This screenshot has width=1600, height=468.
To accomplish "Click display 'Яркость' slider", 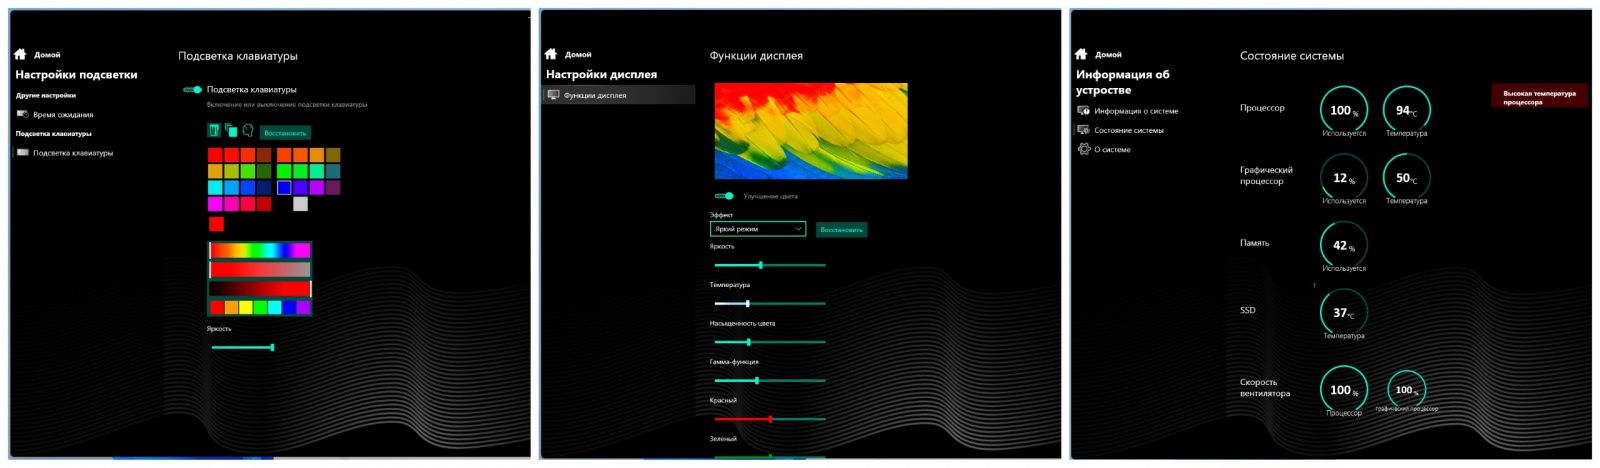I will pyautogui.click(x=770, y=265).
